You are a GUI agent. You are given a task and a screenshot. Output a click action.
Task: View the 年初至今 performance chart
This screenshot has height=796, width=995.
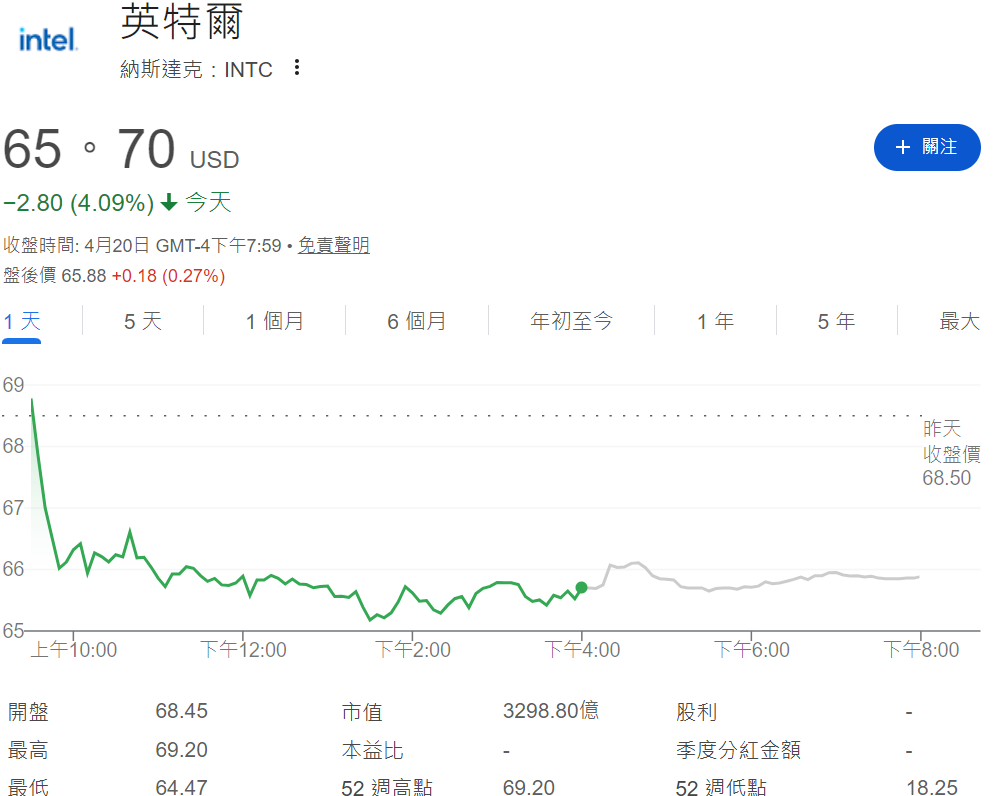point(570,321)
